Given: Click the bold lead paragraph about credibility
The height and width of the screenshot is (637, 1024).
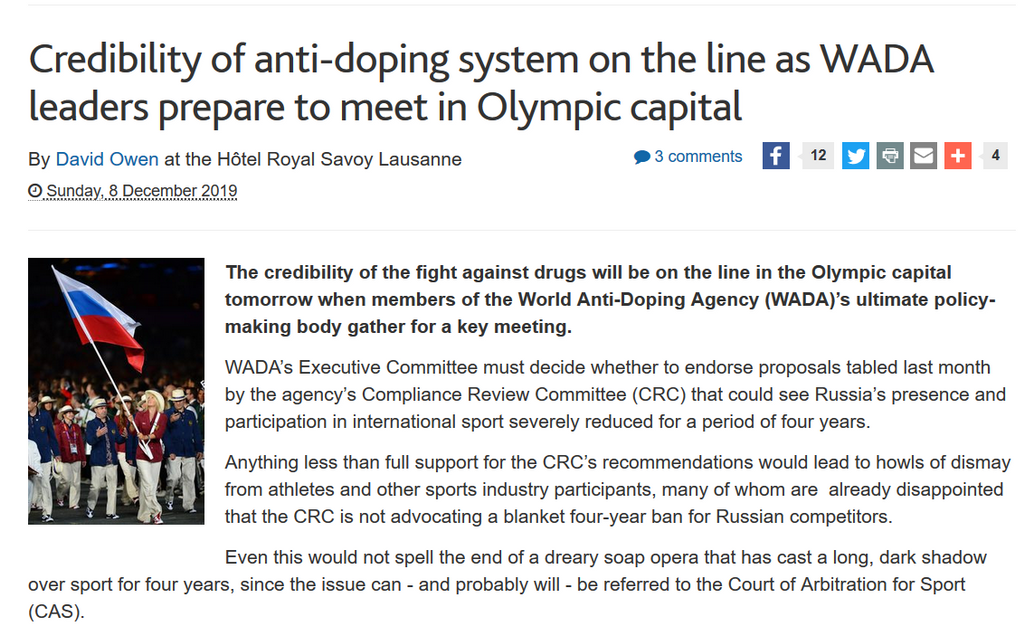Looking at the screenshot, I should tap(610, 299).
